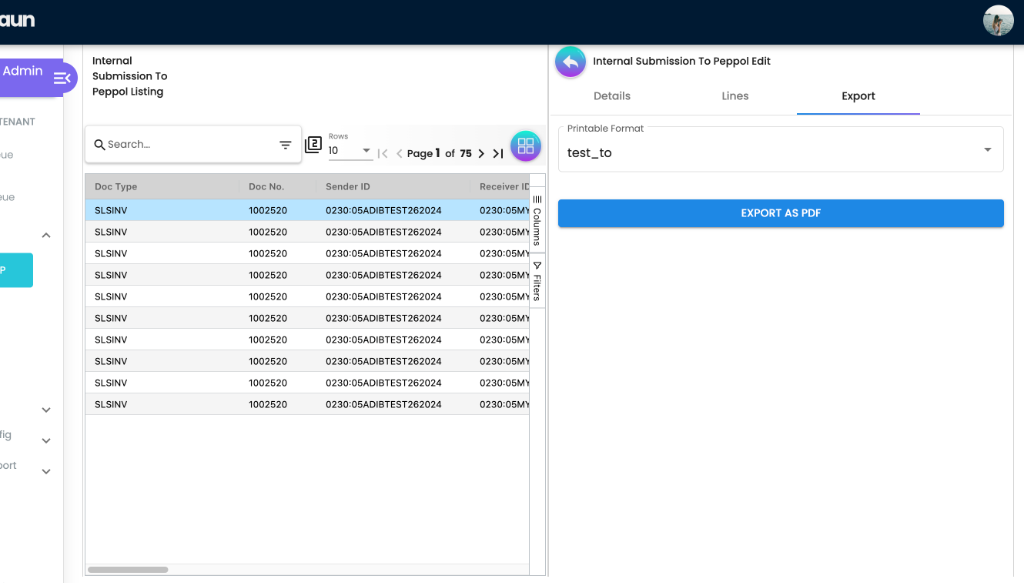The height and width of the screenshot is (583, 1024).
Task: Click the magnifier icon in the search box
Action: 99,144
